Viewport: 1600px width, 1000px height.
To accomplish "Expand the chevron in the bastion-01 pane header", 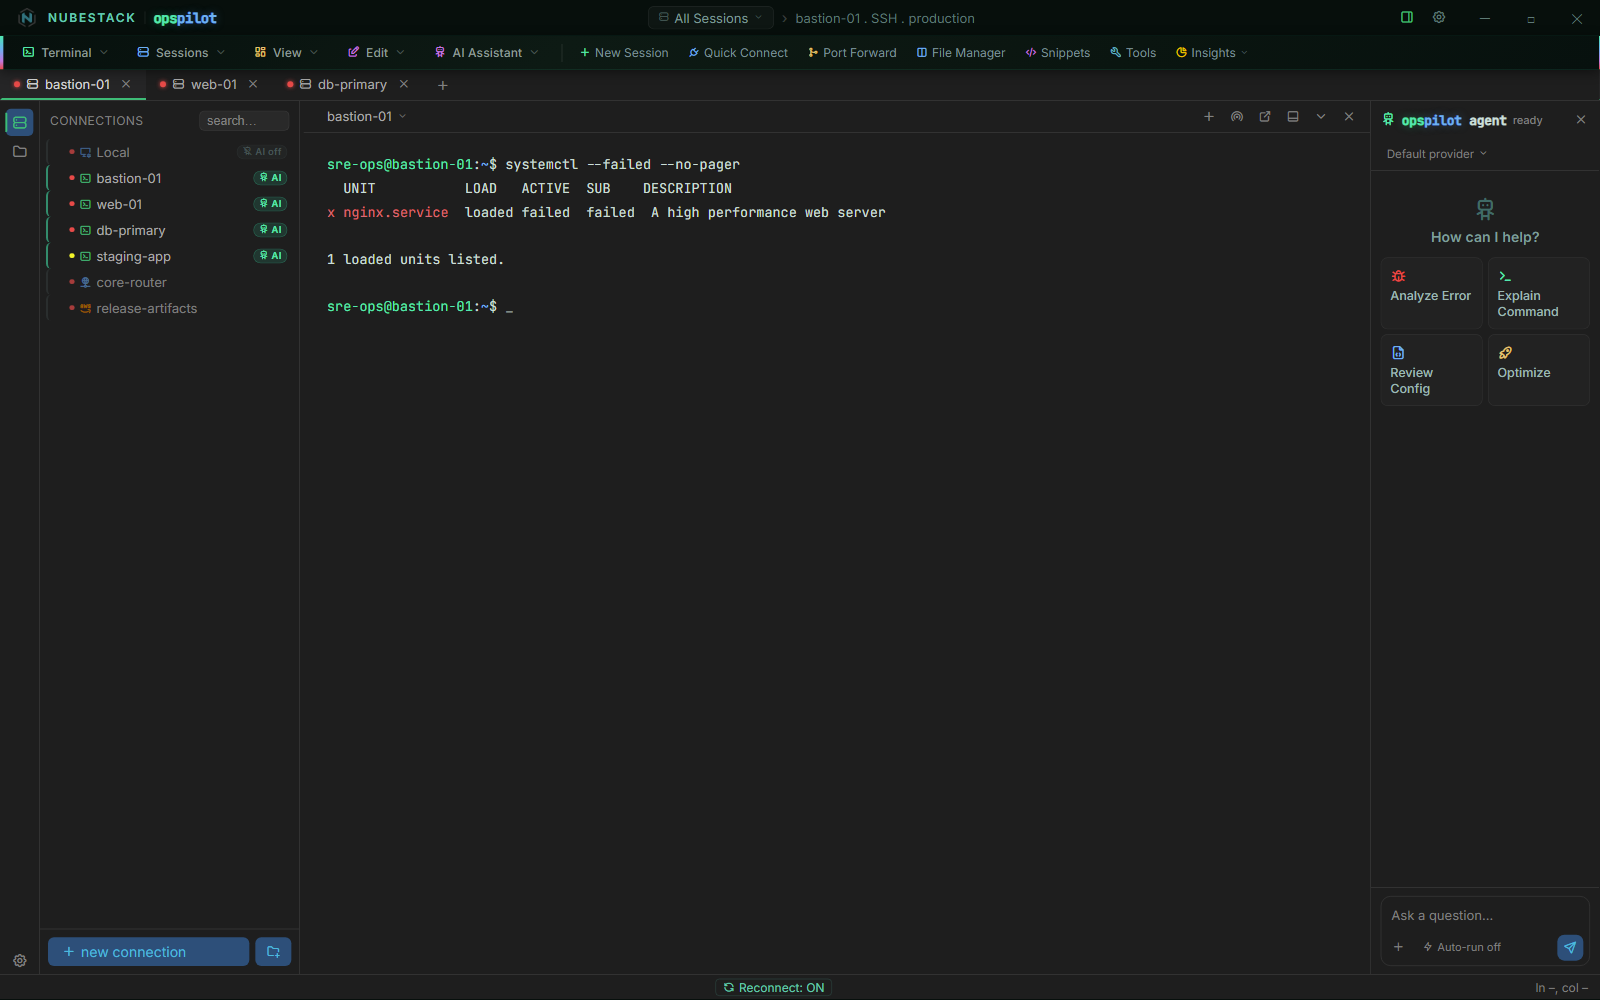I will (x=1321, y=117).
